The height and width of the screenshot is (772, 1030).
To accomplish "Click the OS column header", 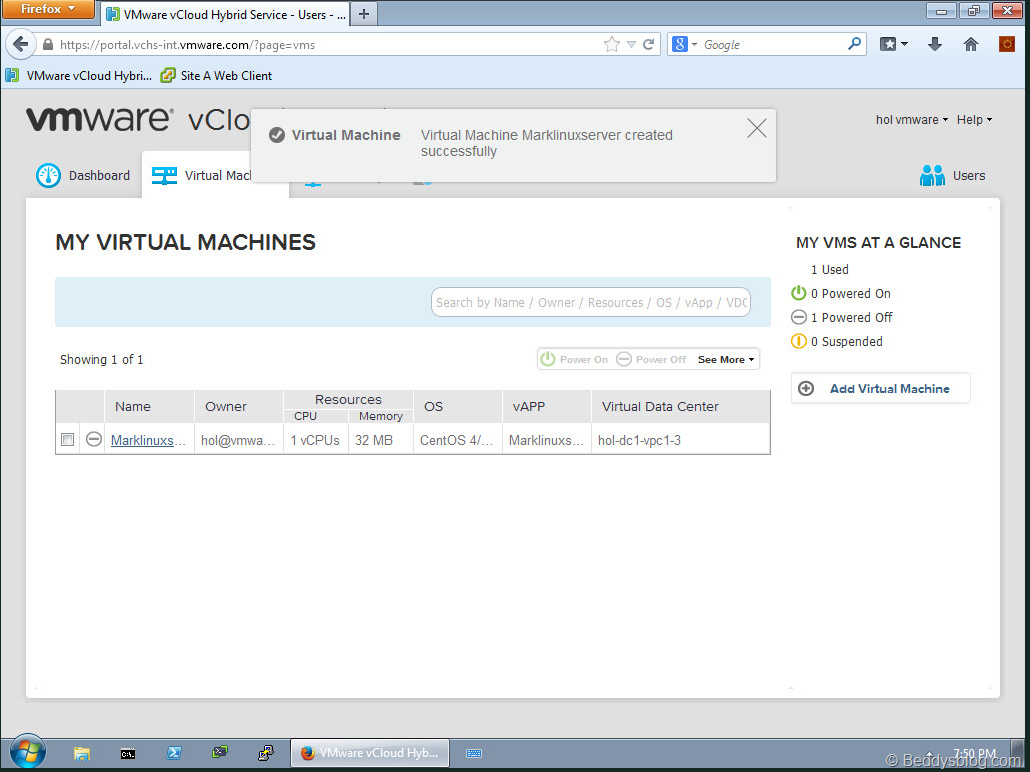I will [x=458, y=407].
